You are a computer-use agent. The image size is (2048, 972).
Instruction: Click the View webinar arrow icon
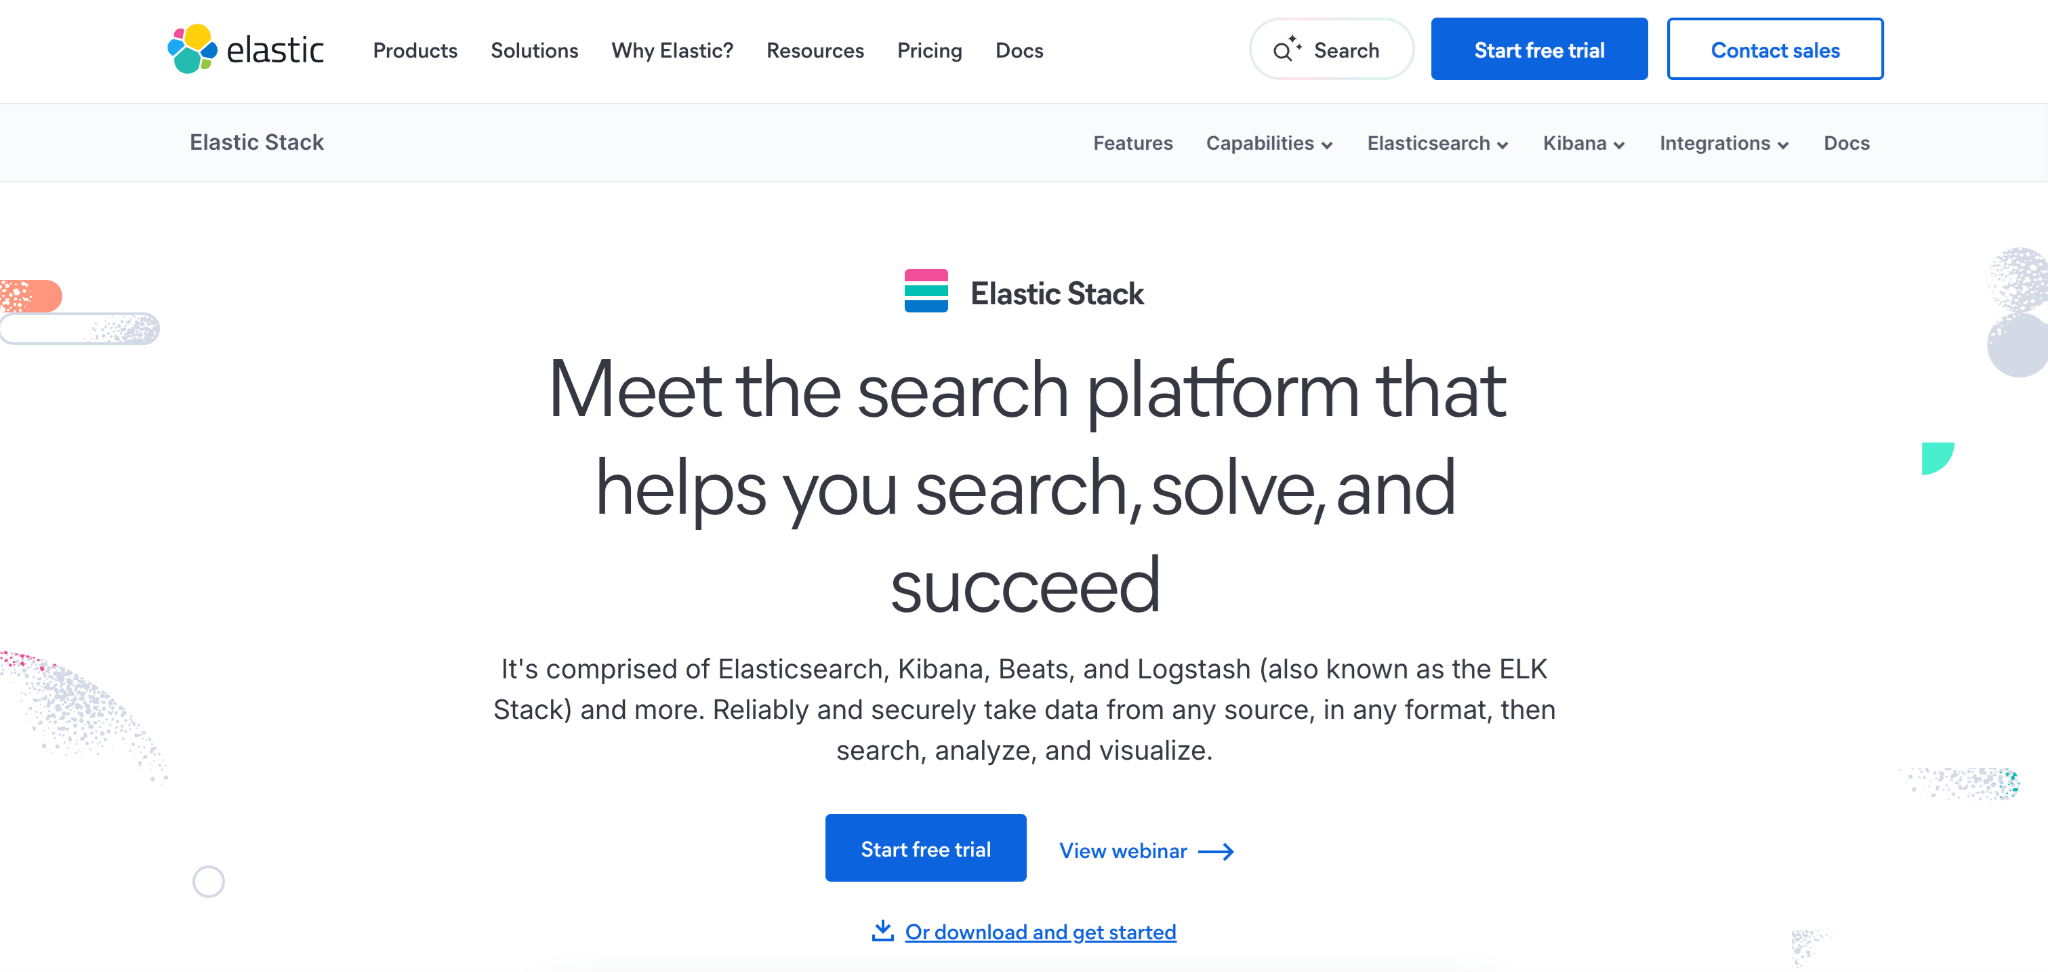point(1216,851)
